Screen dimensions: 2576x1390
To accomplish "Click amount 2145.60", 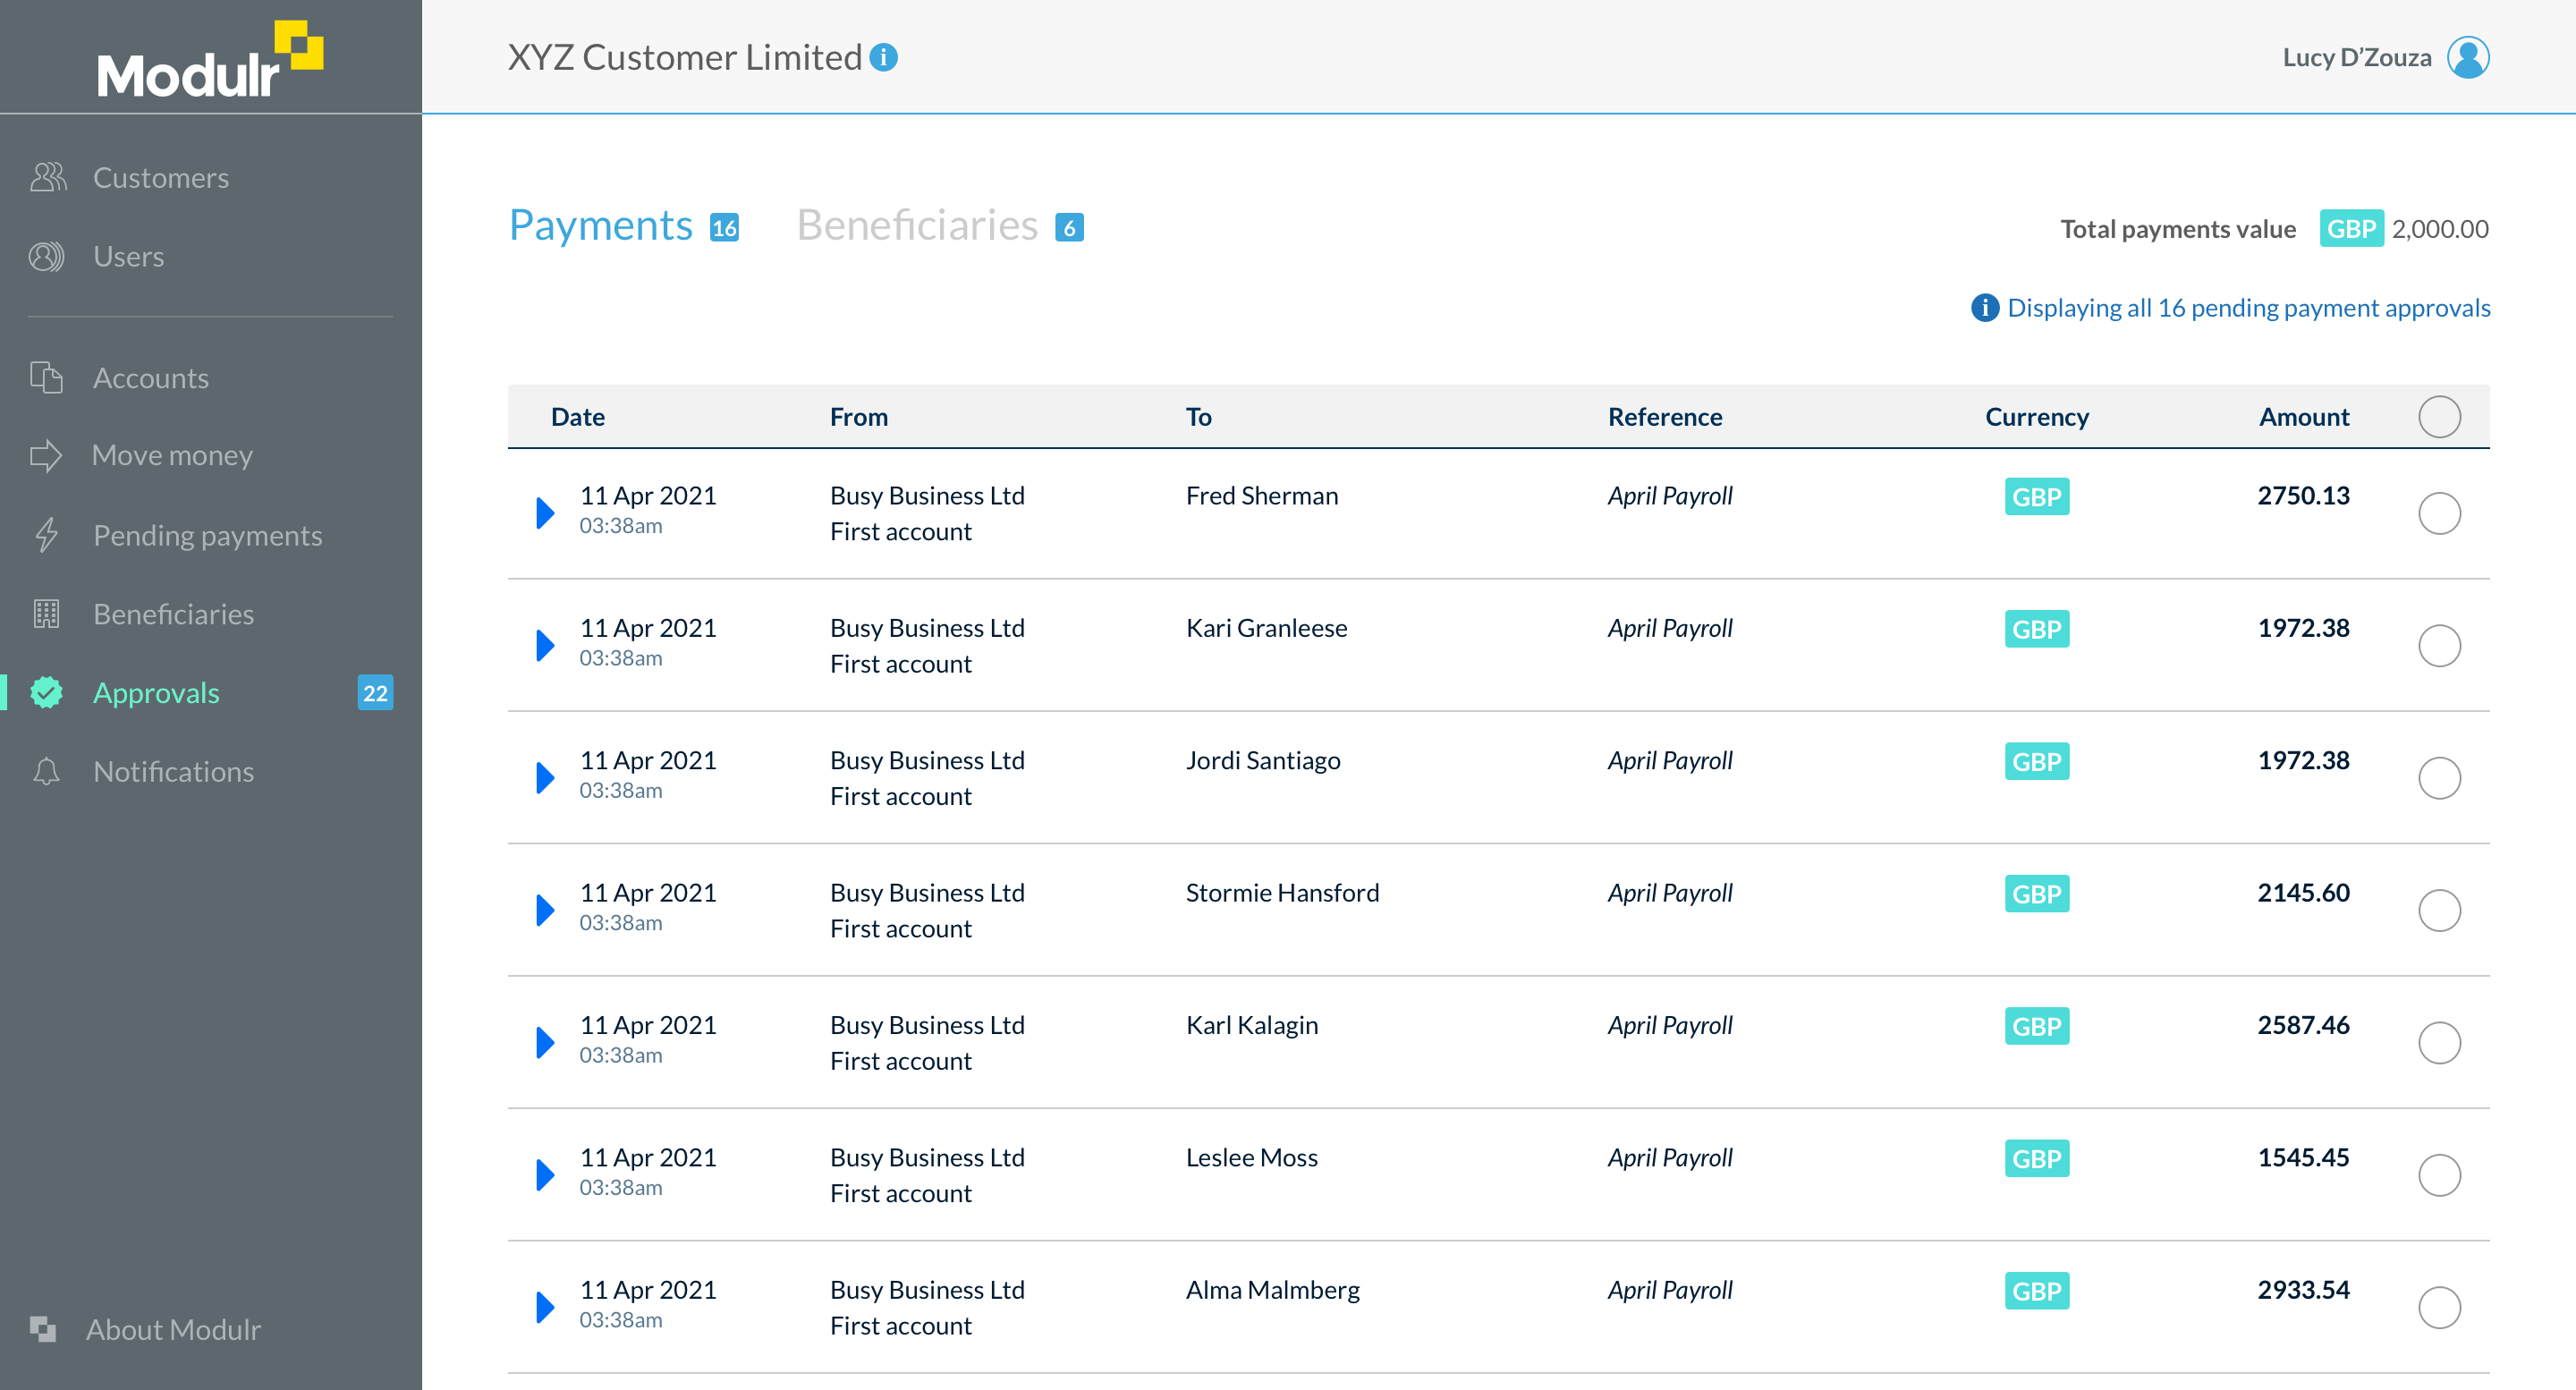I will coord(2303,893).
